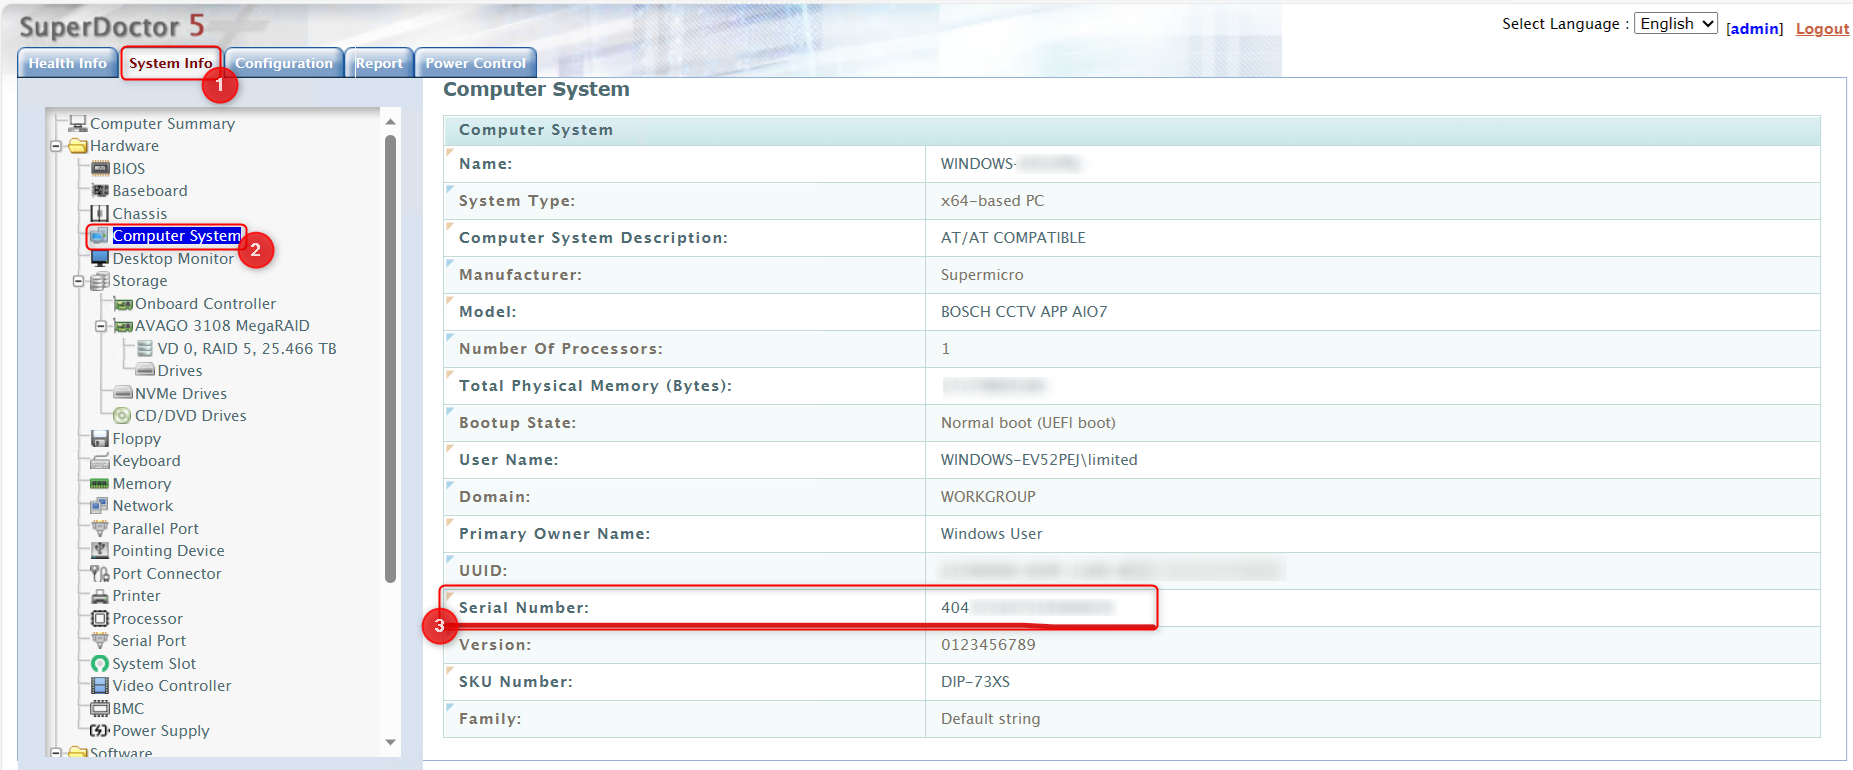Click the Power Supply icon
Screen dimensions: 1853x770
click(100, 731)
